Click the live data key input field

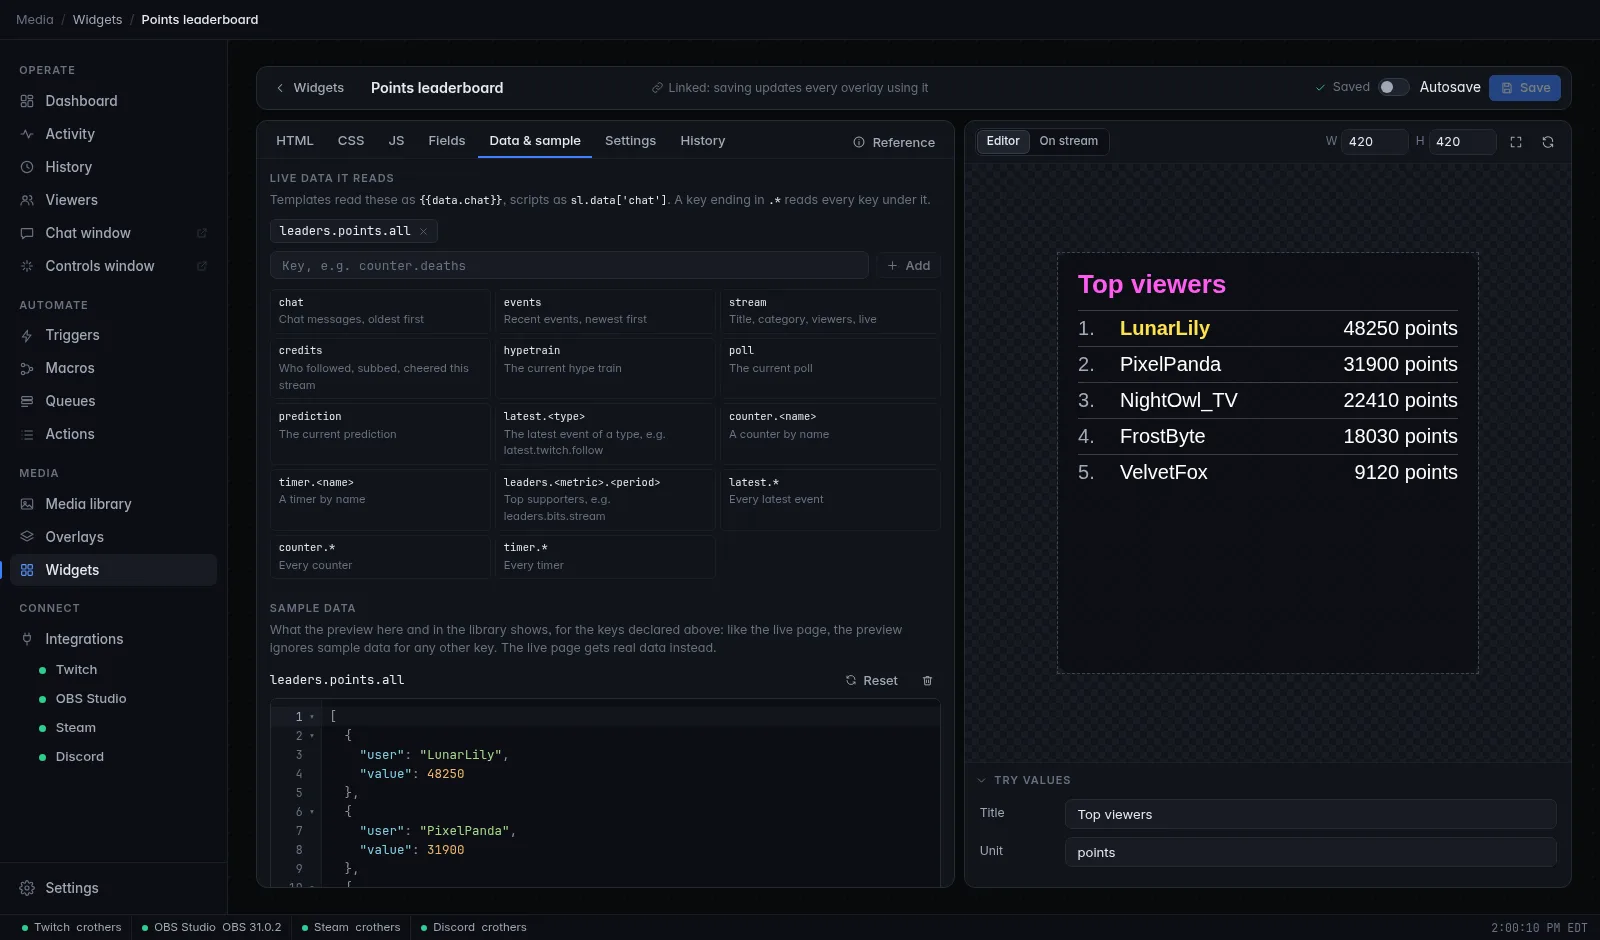[x=569, y=265]
